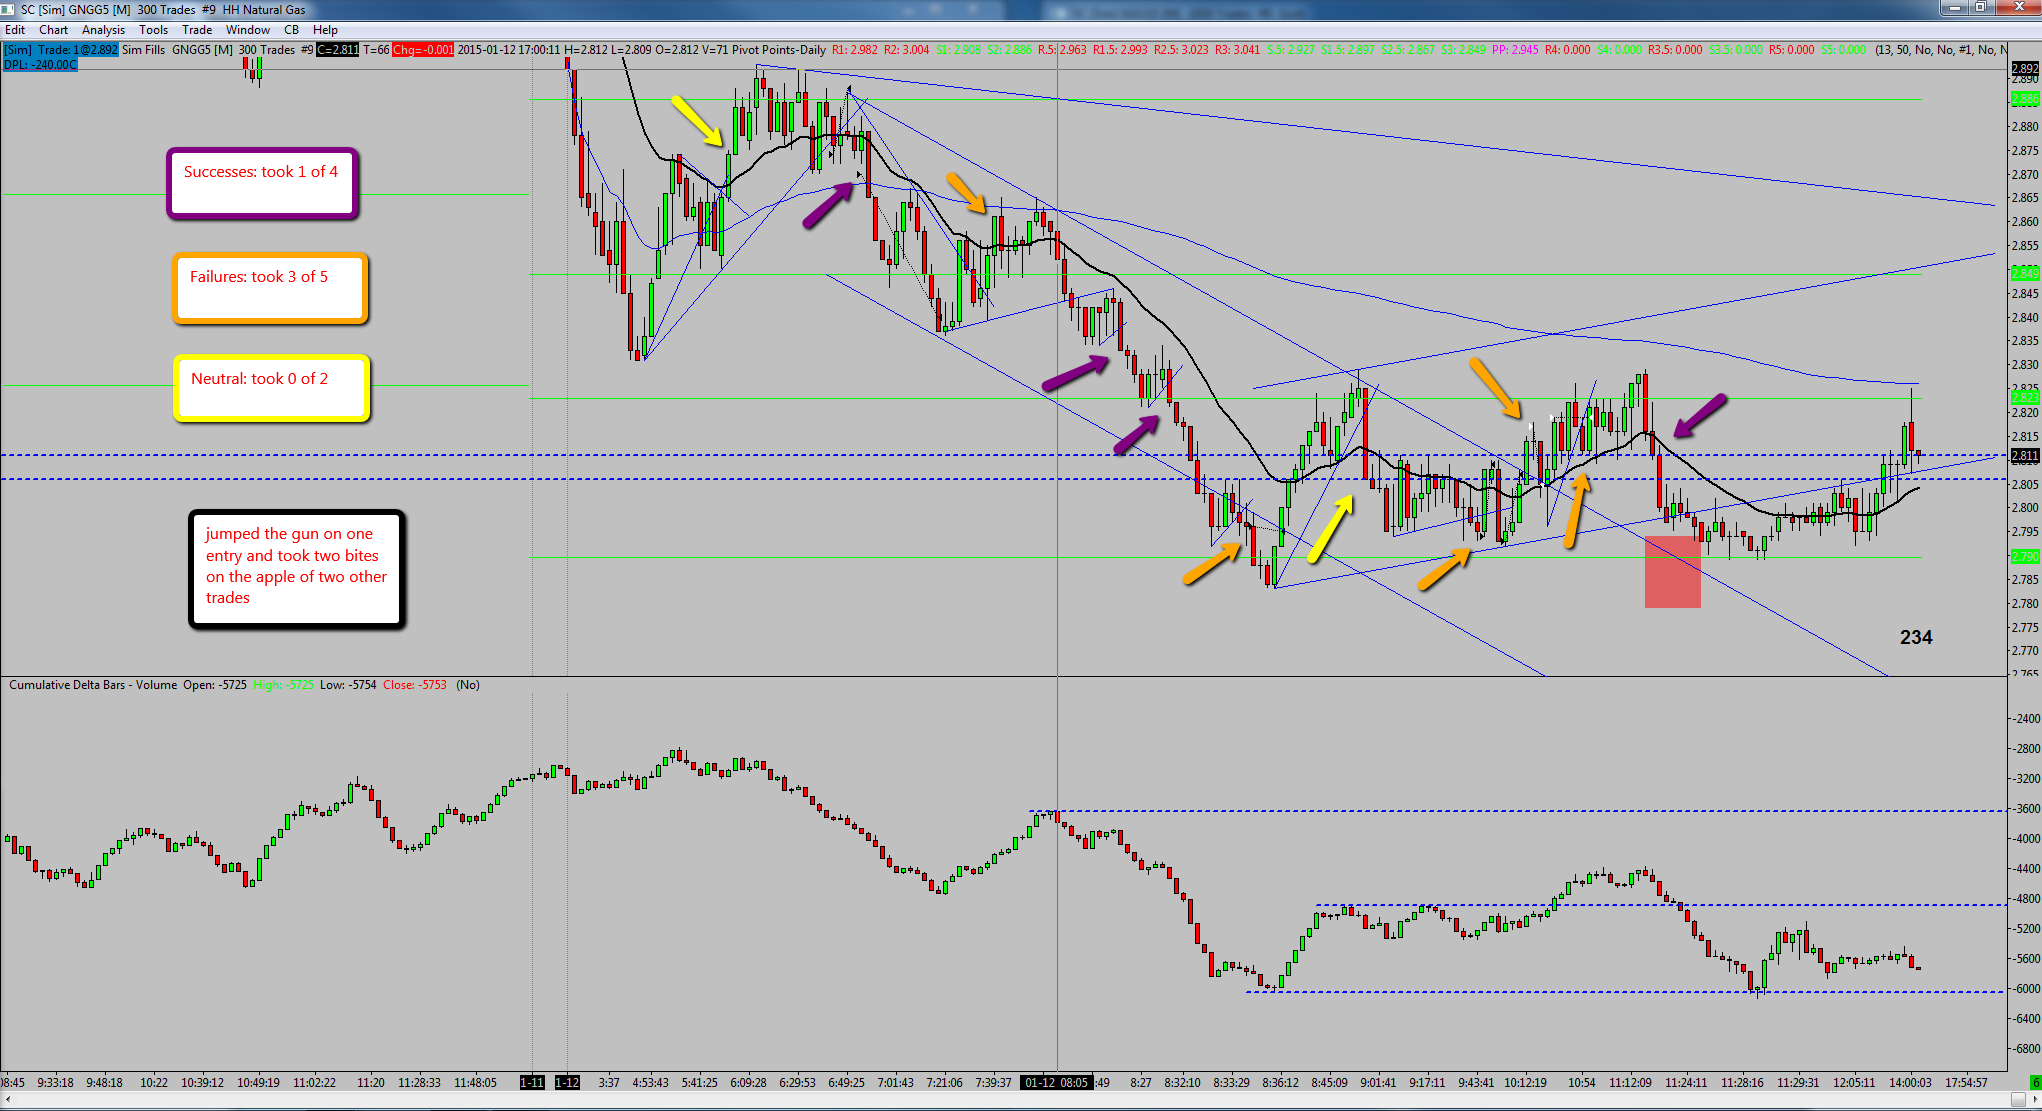The image size is (2042, 1111).
Task: Click the "C=2.811" close price readout
Action: pos(338,50)
